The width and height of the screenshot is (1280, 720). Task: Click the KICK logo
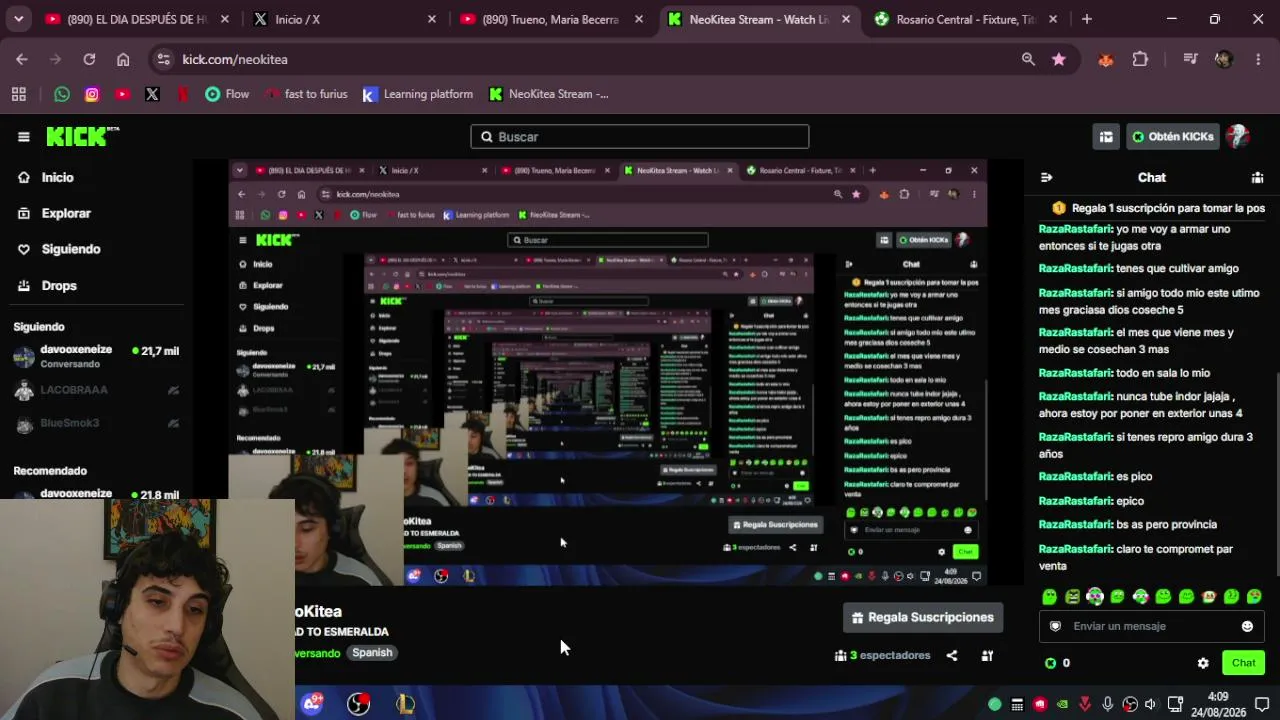(x=82, y=137)
